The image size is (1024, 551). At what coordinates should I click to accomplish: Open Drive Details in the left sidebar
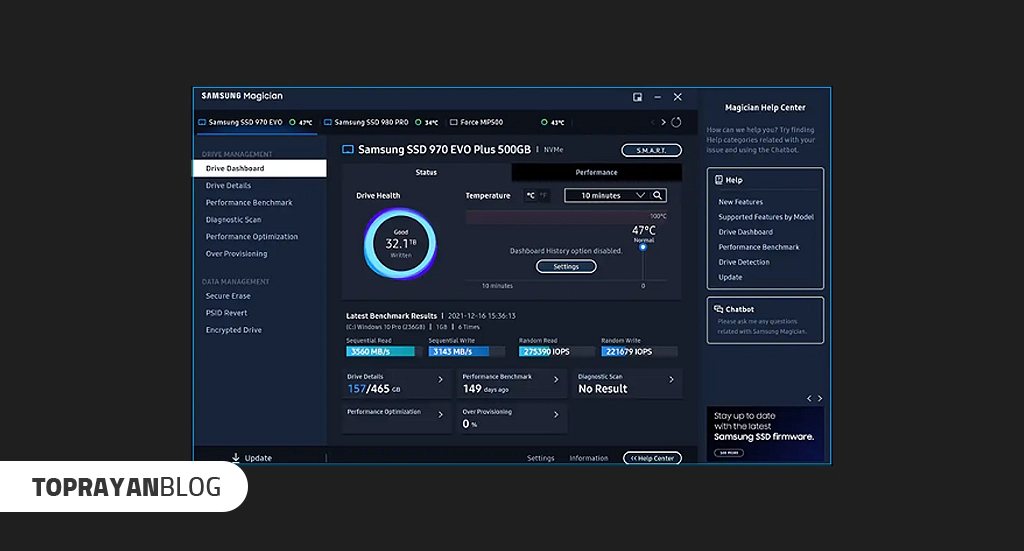[228, 185]
